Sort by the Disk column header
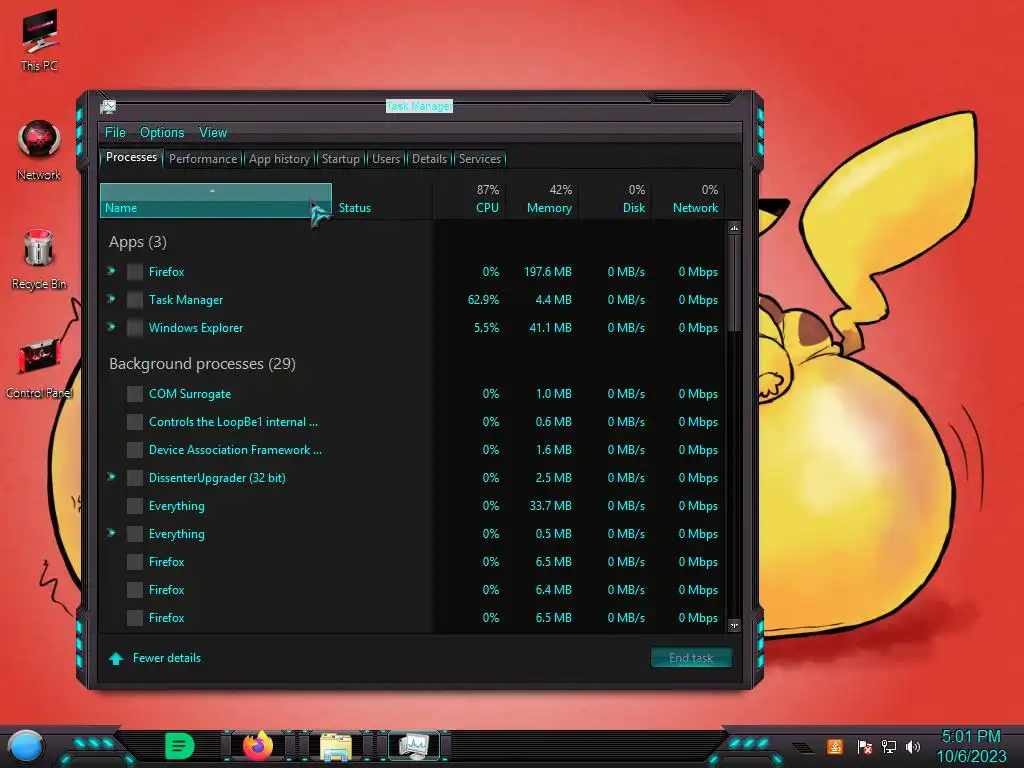 615,200
